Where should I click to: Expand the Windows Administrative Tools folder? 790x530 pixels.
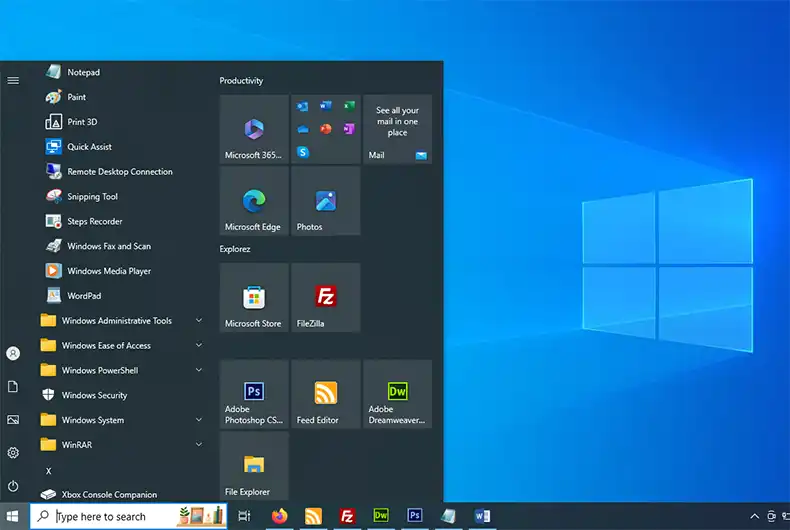pos(116,321)
